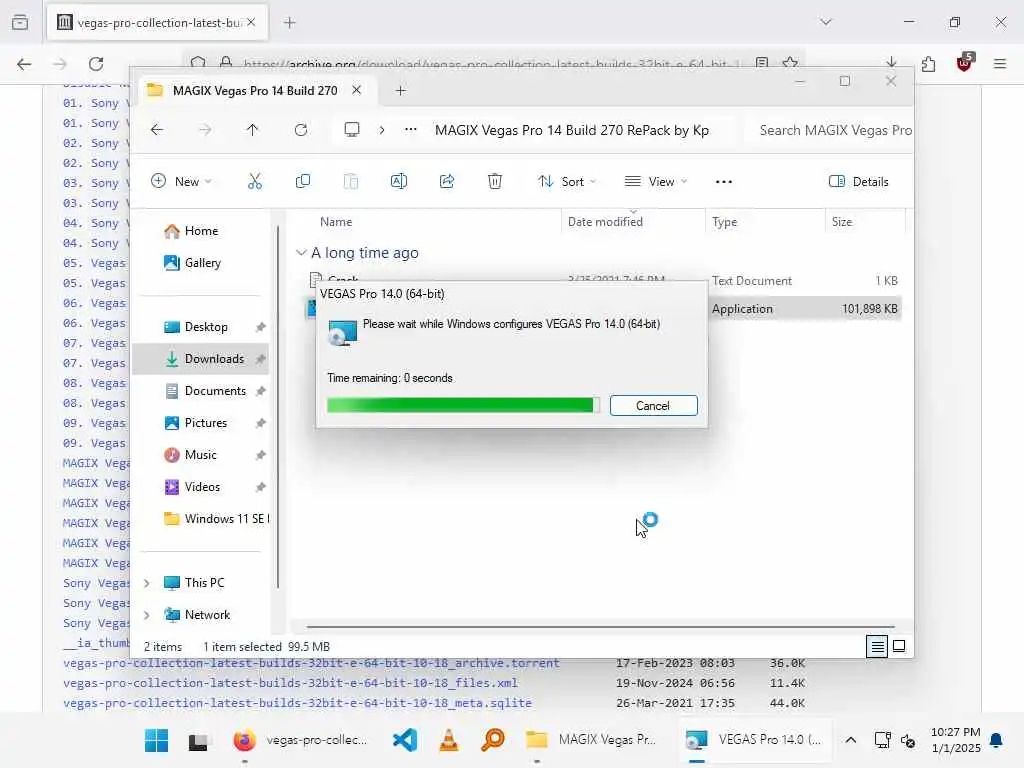
Task: Open the See more ellipsis menu in toolbar
Action: click(x=724, y=182)
